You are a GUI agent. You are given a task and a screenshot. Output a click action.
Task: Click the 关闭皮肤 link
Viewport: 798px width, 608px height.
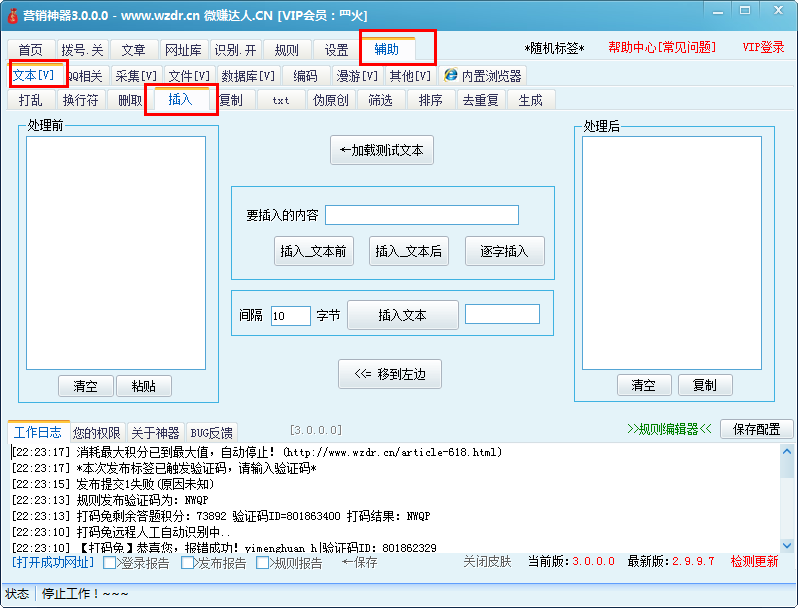[487, 562]
